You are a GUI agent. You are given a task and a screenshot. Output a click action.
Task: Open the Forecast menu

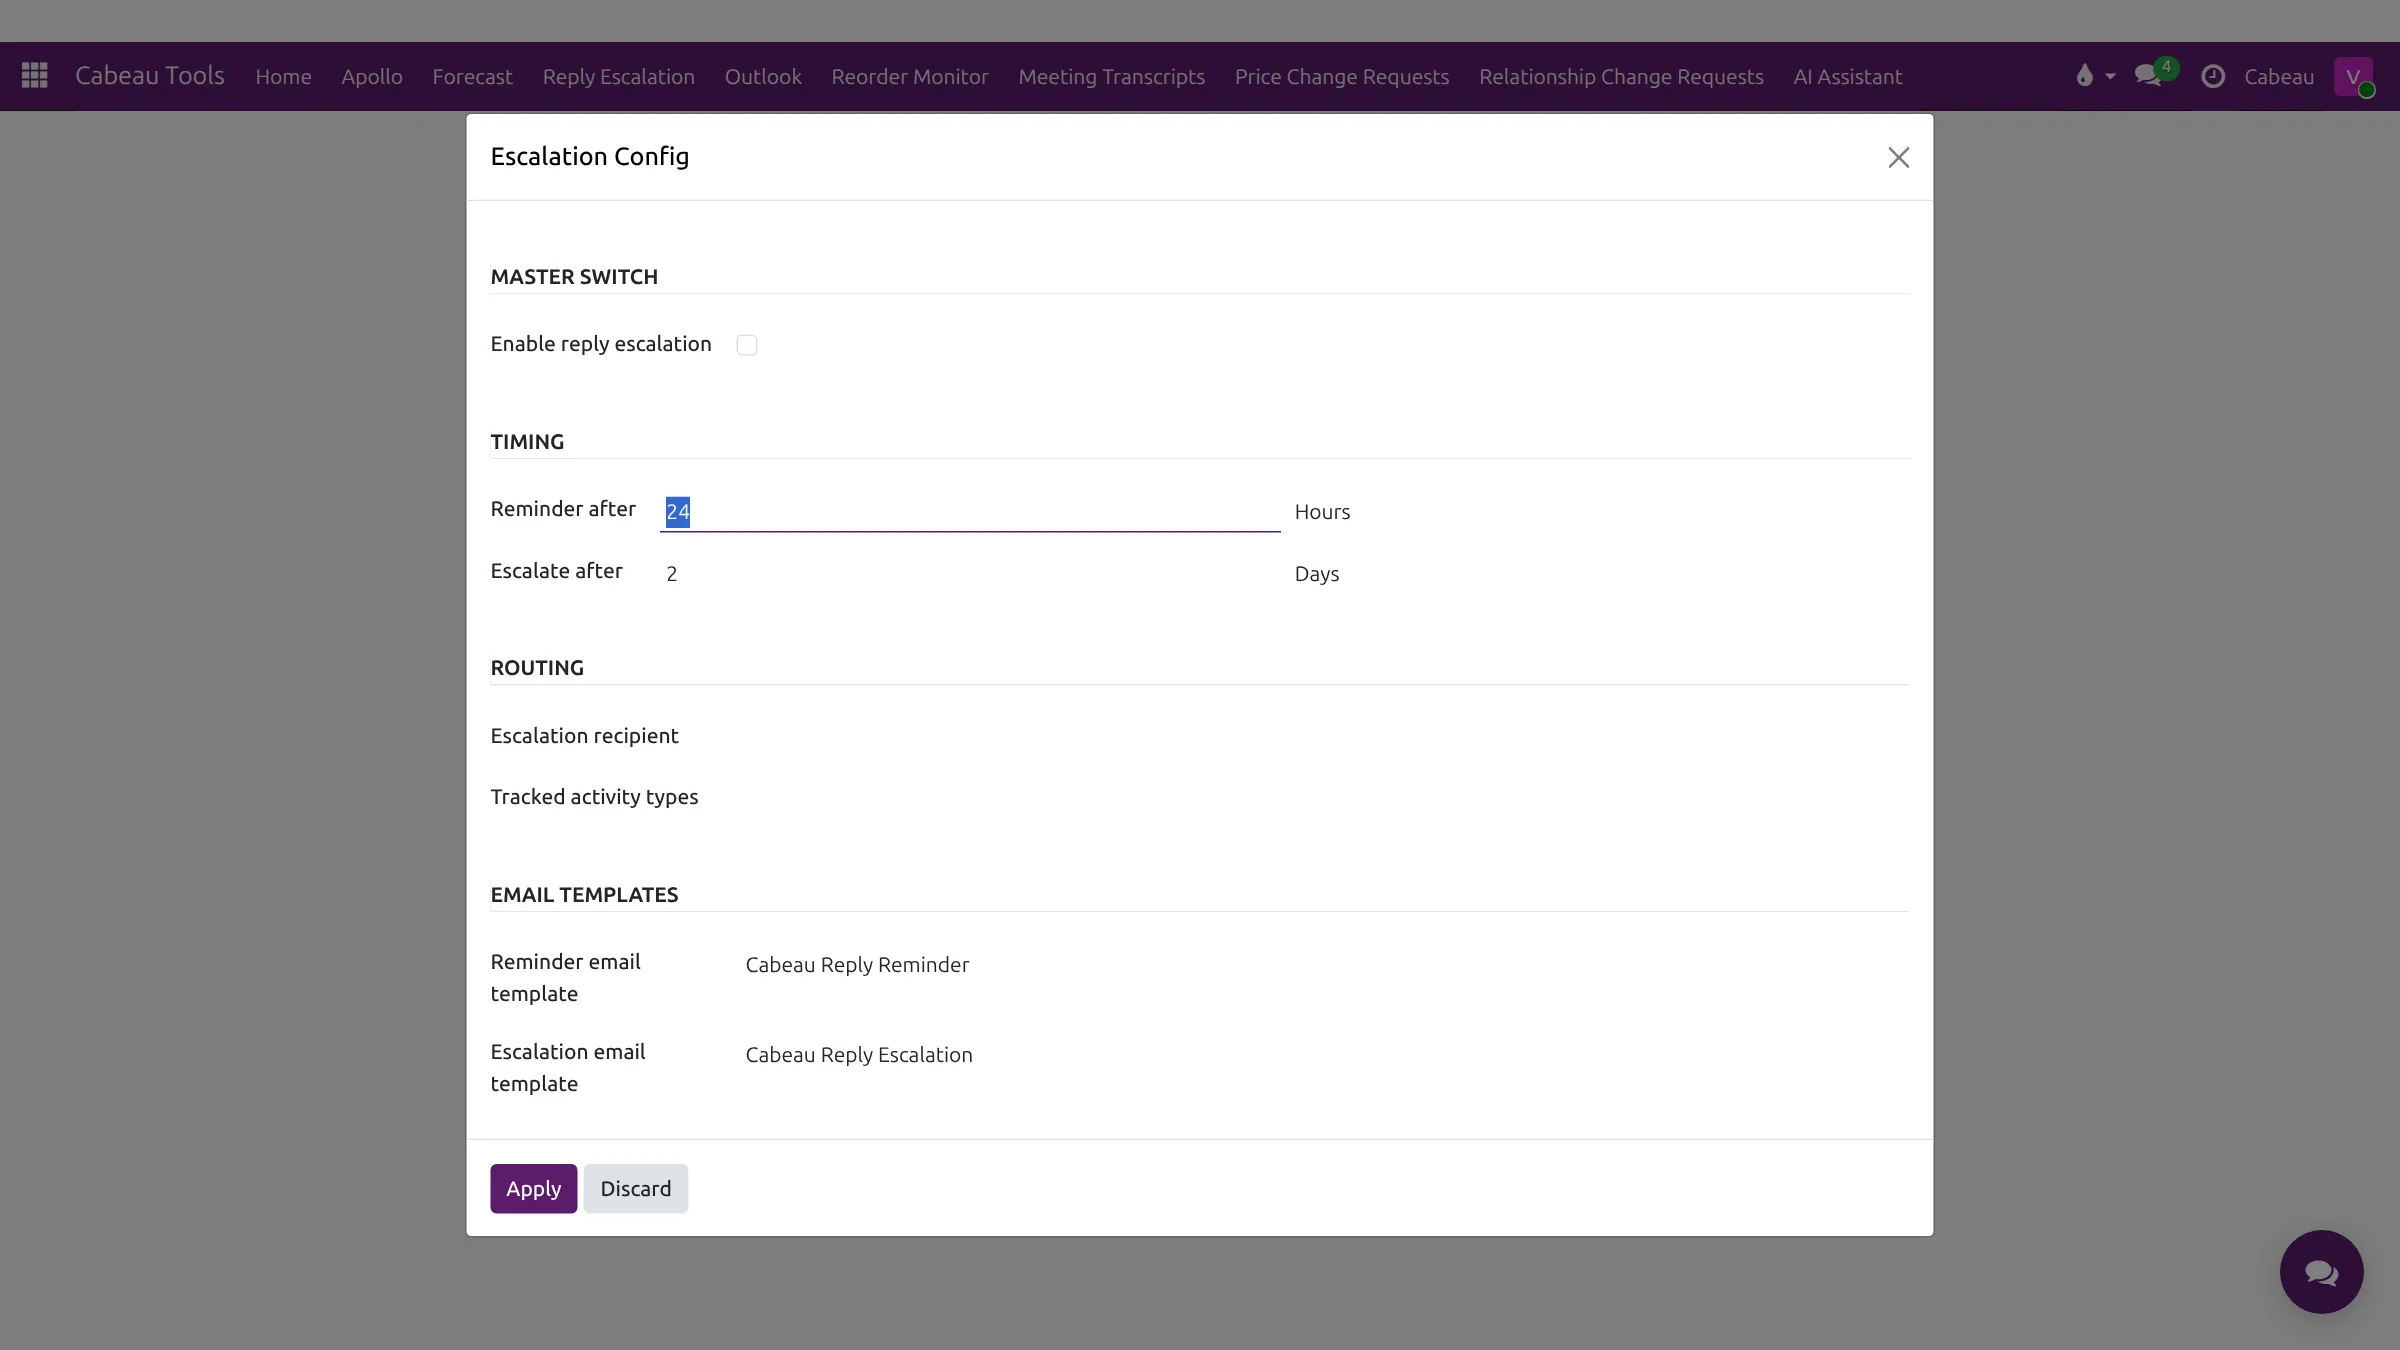click(472, 76)
